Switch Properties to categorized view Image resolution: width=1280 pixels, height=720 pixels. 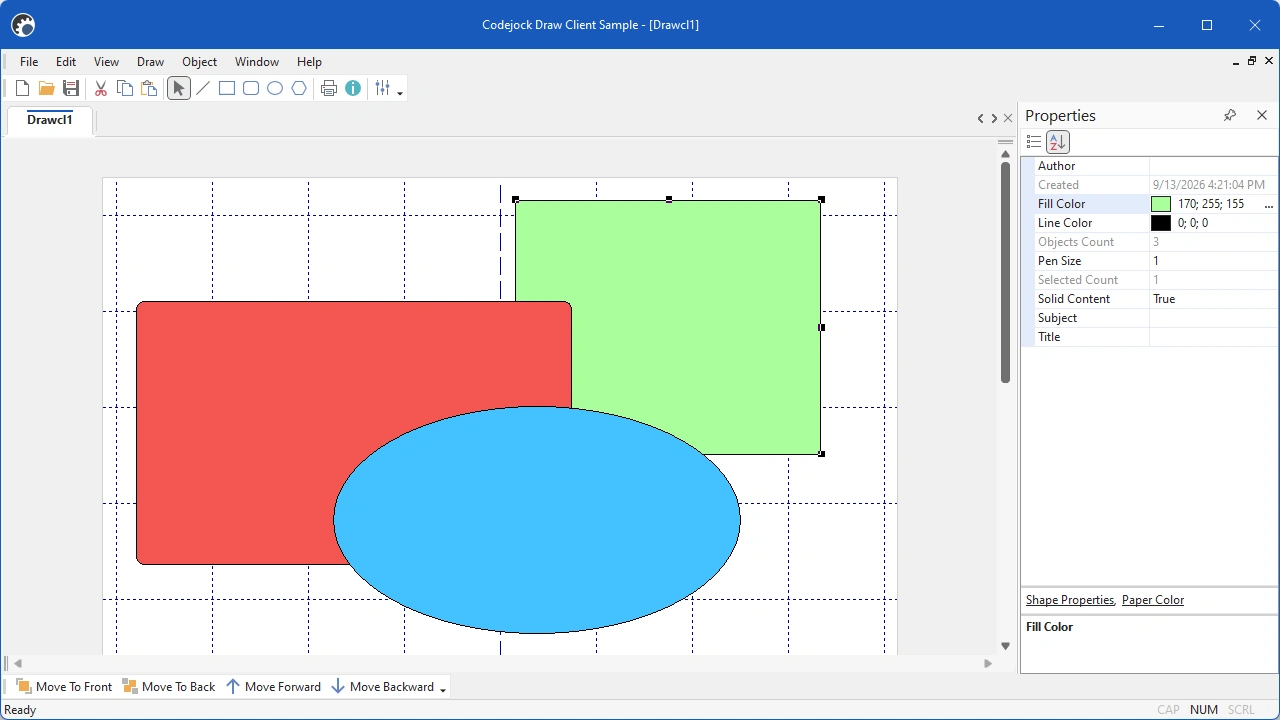coord(1034,142)
